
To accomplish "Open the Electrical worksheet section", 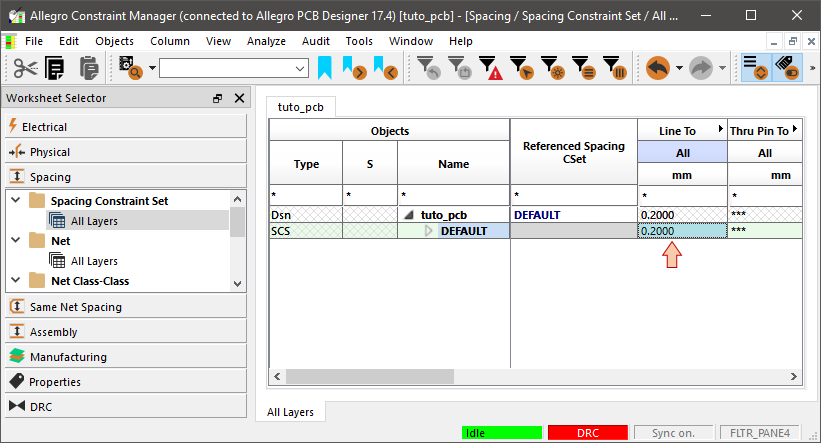I will tap(126, 127).
